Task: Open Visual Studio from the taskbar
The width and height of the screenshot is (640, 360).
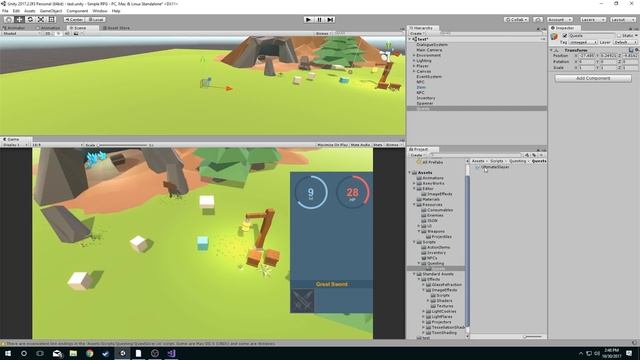Action: pos(171,353)
